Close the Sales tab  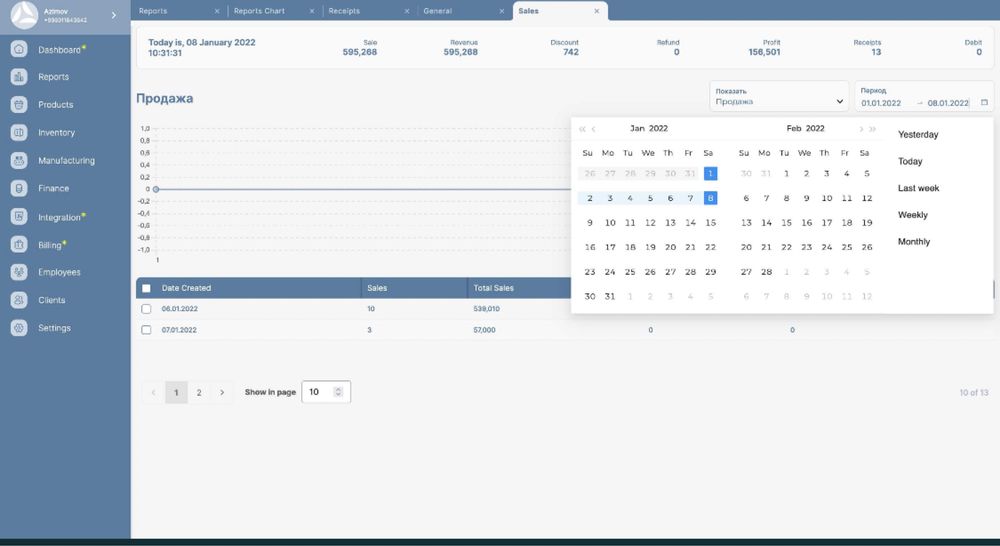597,11
